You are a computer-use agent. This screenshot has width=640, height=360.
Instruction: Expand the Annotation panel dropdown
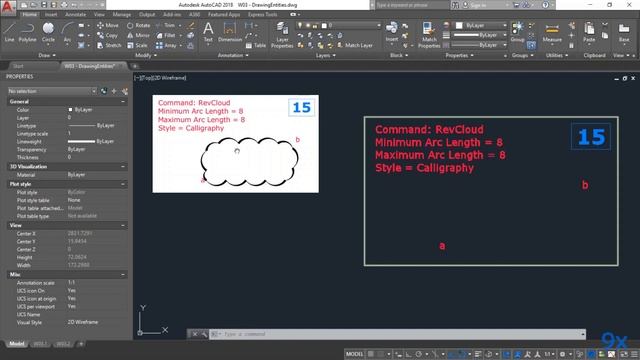click(x=233, y=55)
